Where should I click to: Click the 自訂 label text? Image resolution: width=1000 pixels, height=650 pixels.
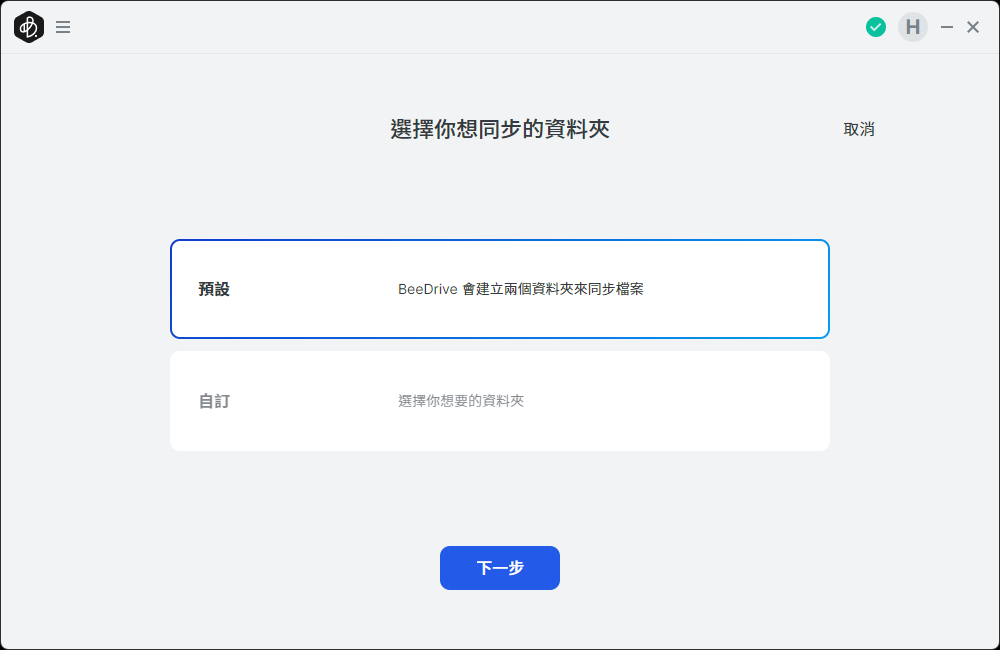click(x=214, y=401)
